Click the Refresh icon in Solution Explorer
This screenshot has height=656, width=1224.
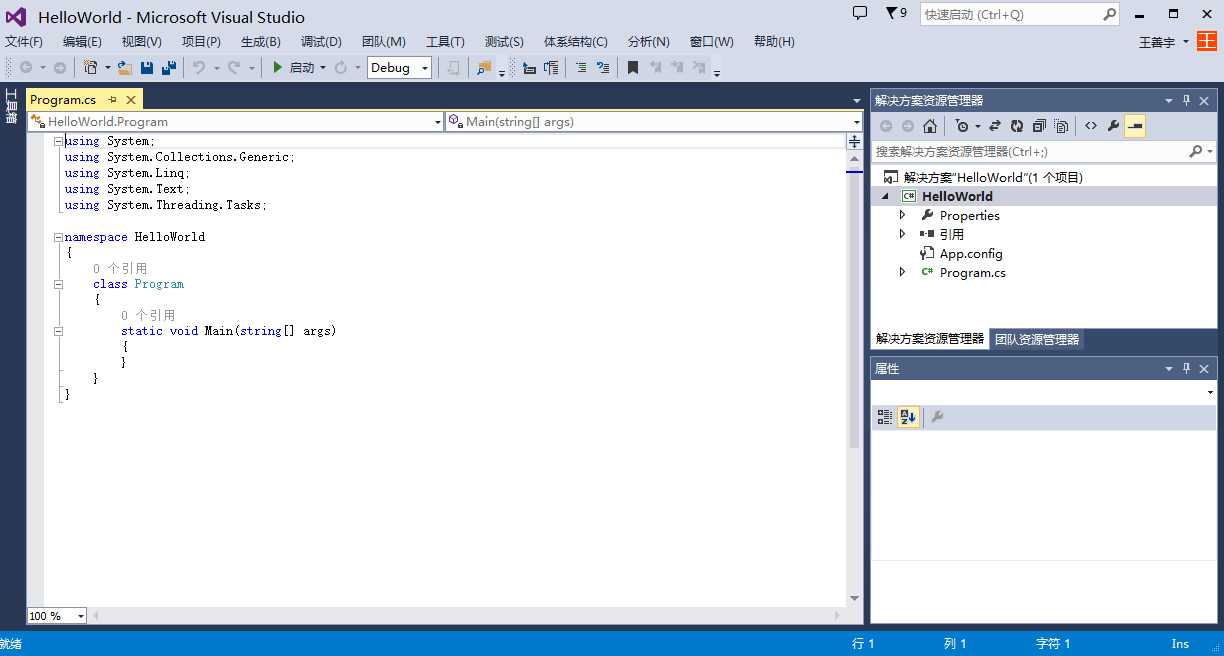[1017, 126]
